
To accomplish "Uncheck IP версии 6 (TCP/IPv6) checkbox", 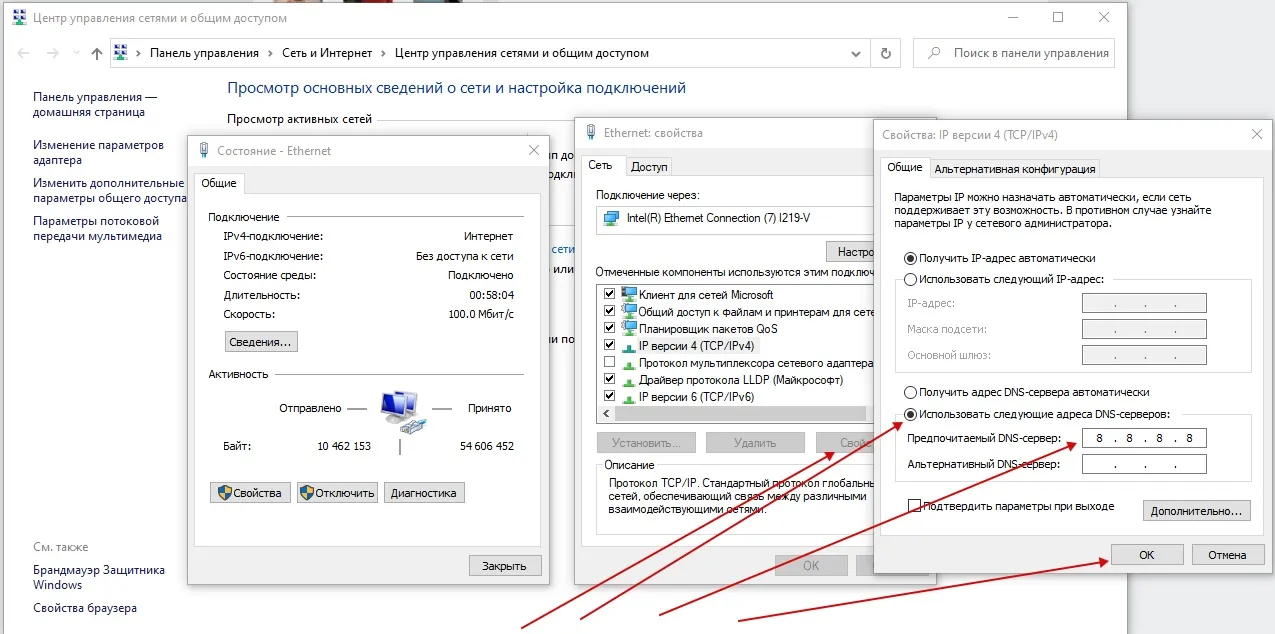I will tap(609, 397).
